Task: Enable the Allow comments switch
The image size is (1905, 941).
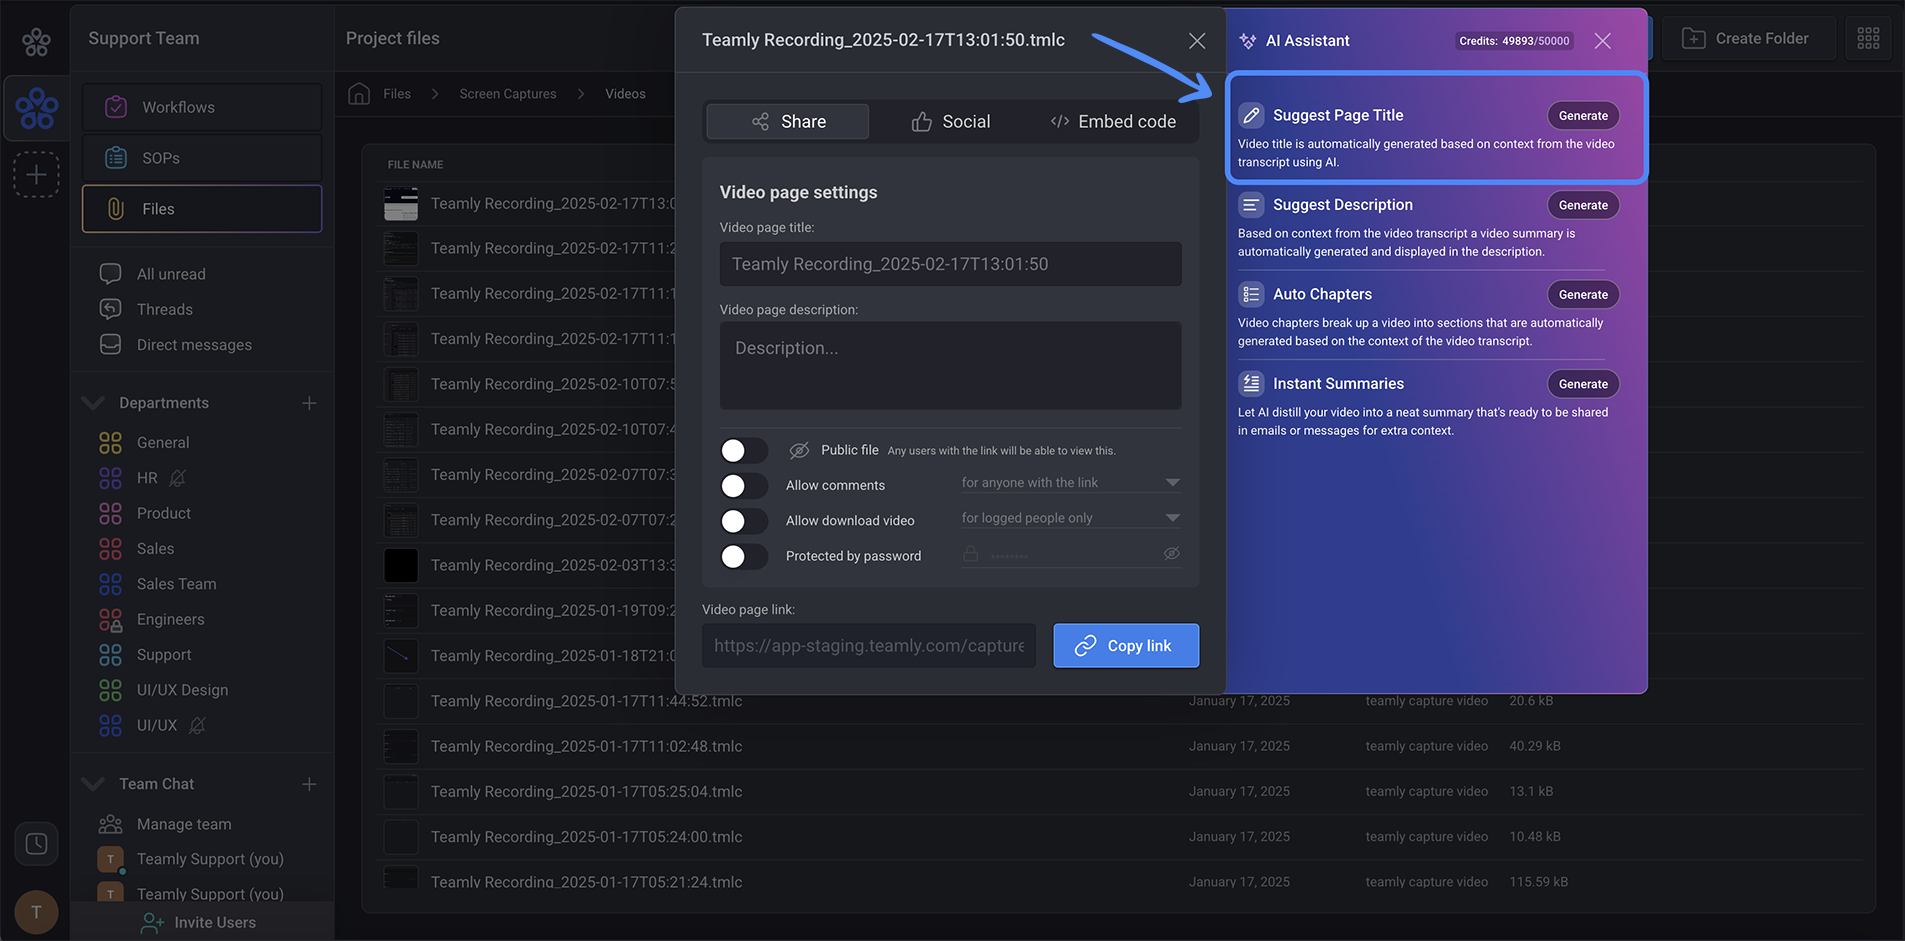Action: 744,486
